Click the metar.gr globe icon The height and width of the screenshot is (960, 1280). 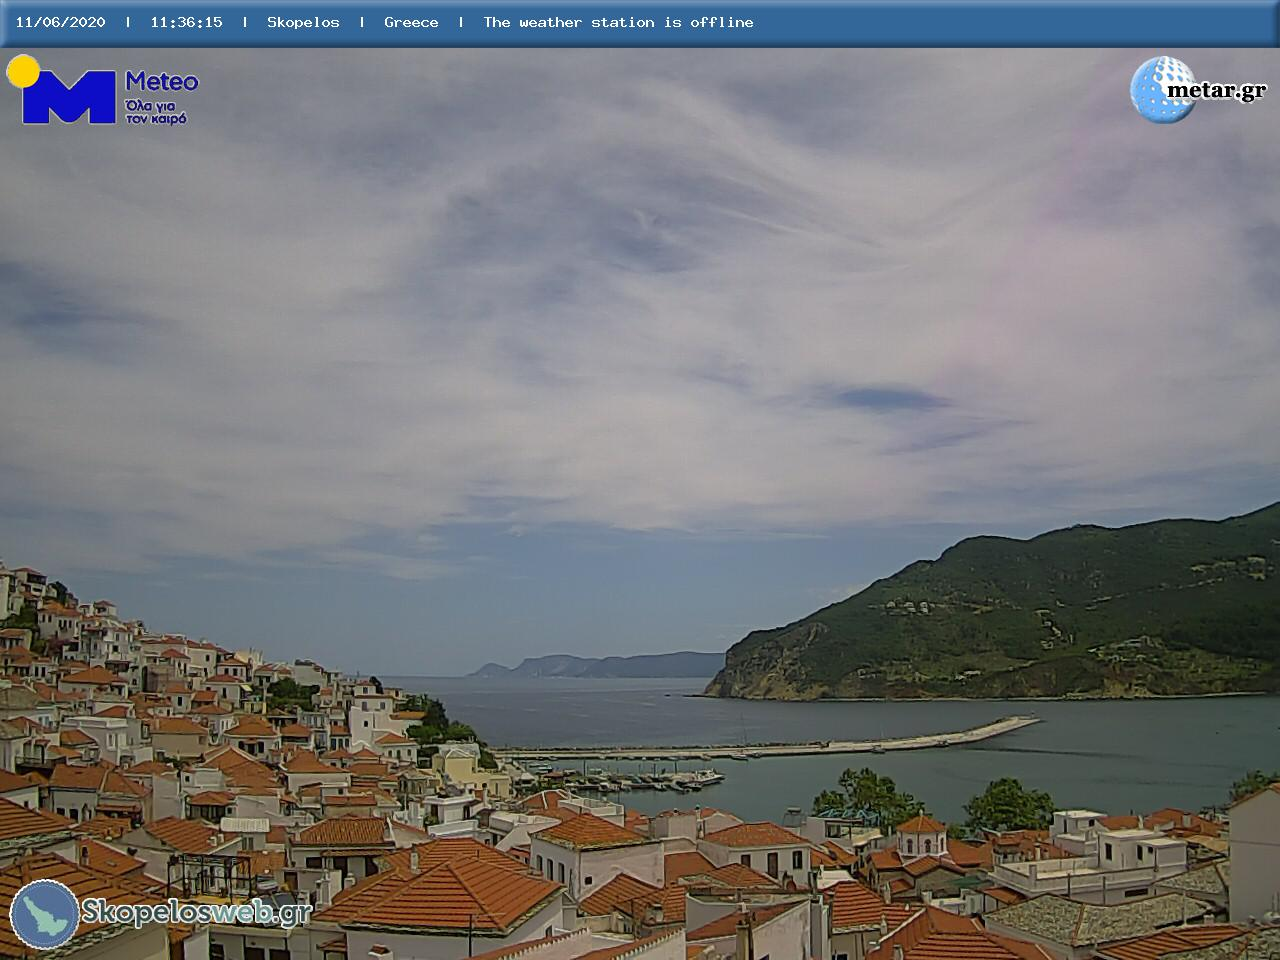[1160, 90]
